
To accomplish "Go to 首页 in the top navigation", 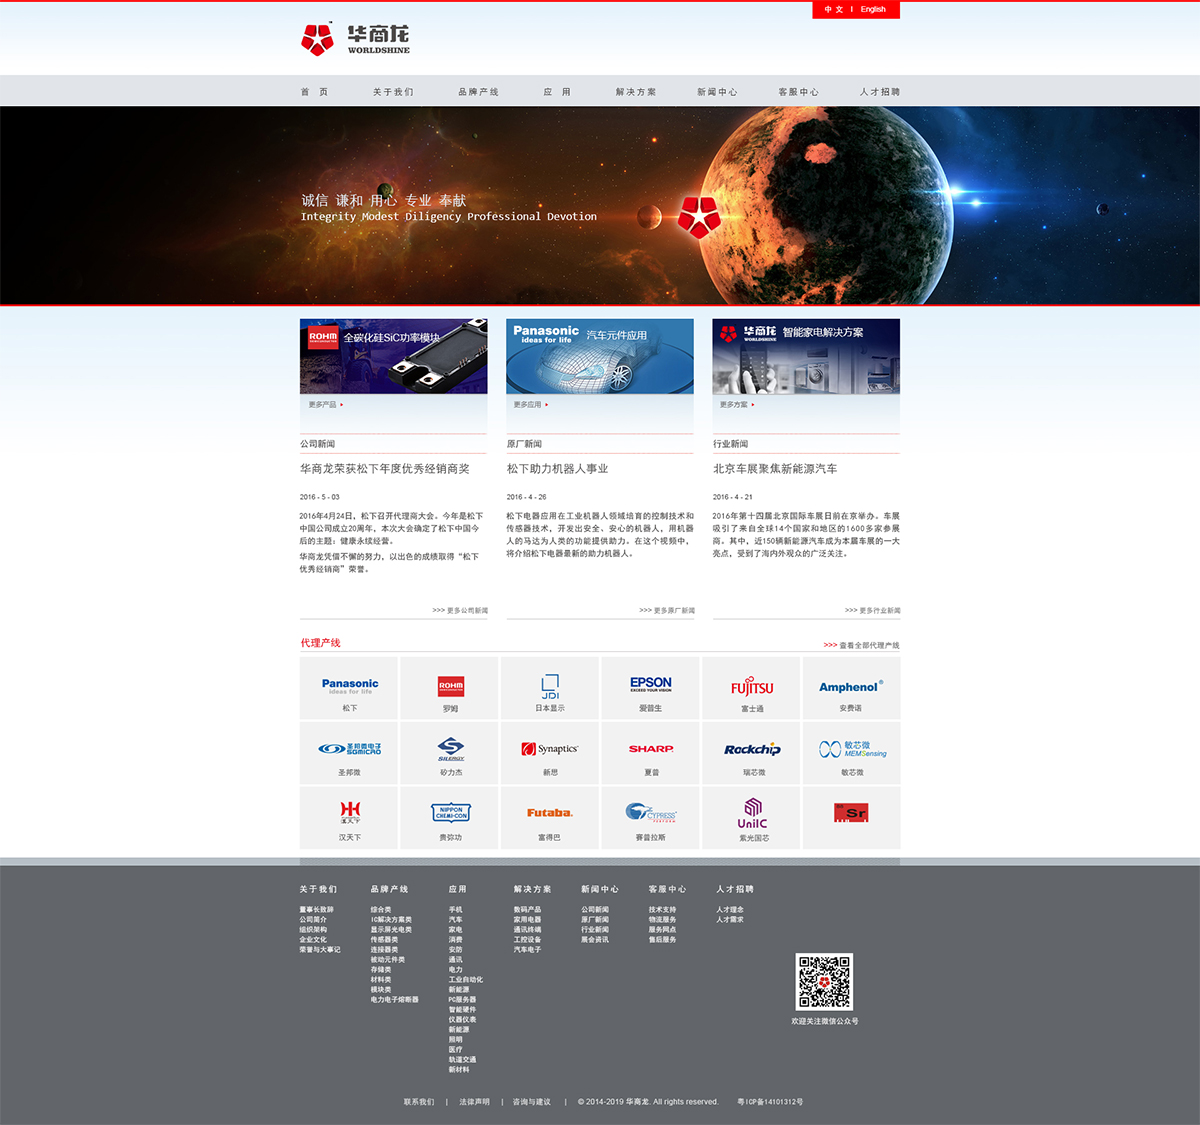I will click(x=314, y=92).
